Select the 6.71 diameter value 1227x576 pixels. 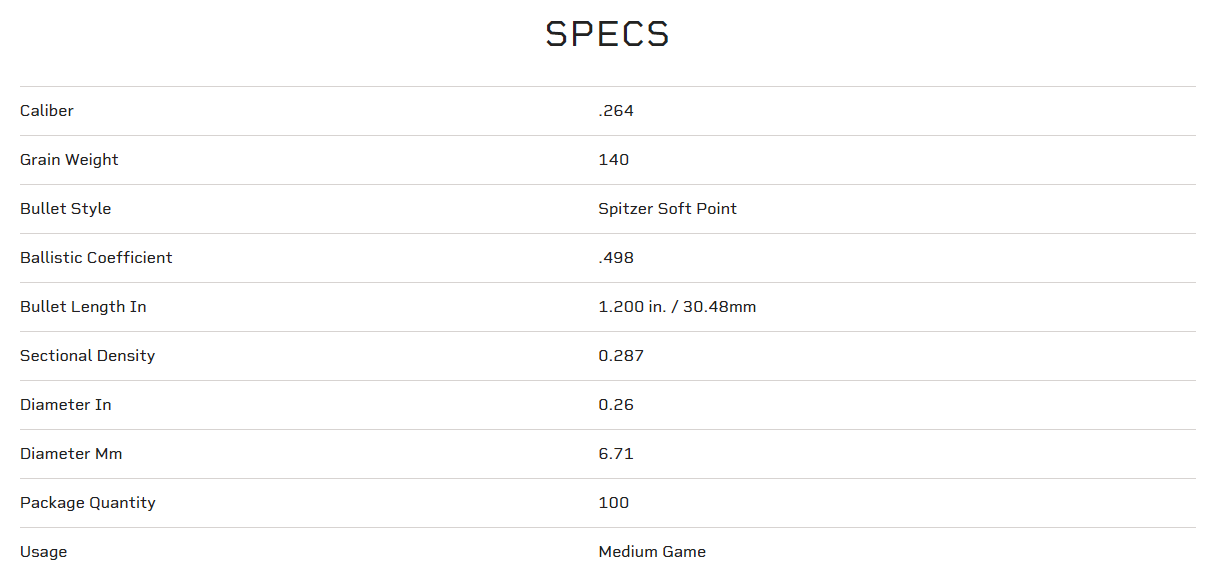click(616, 454)
